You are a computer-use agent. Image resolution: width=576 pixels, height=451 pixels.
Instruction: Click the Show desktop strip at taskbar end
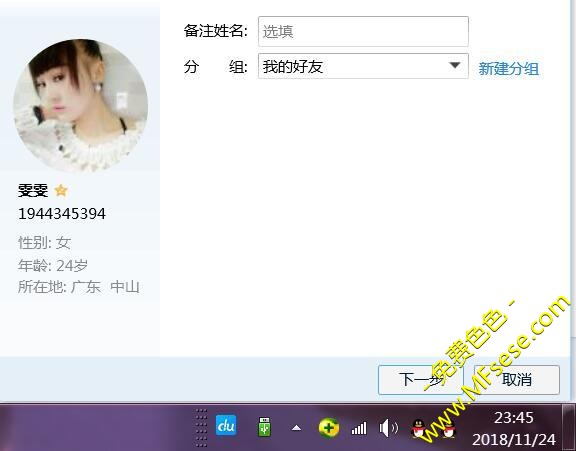pyautogui.click(x=569, y=427)
